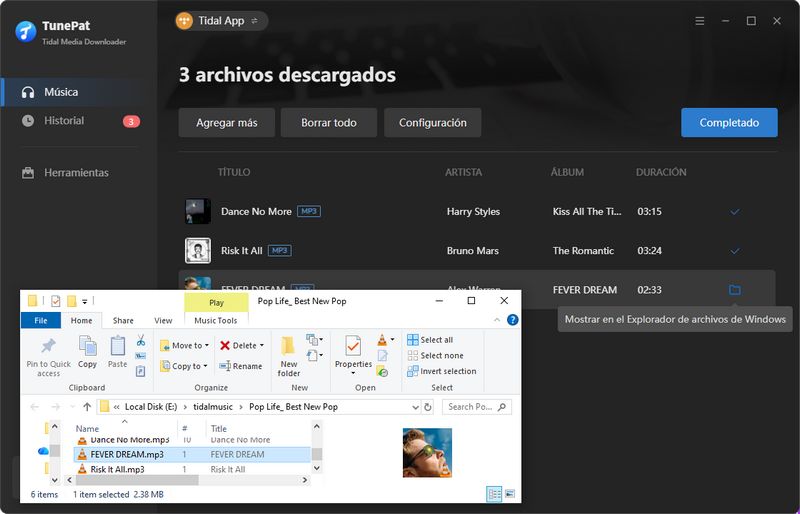This screenshot has height=514, width=800.
Task: Click Select none in Explorer ribbon
Action: point(435,356)
